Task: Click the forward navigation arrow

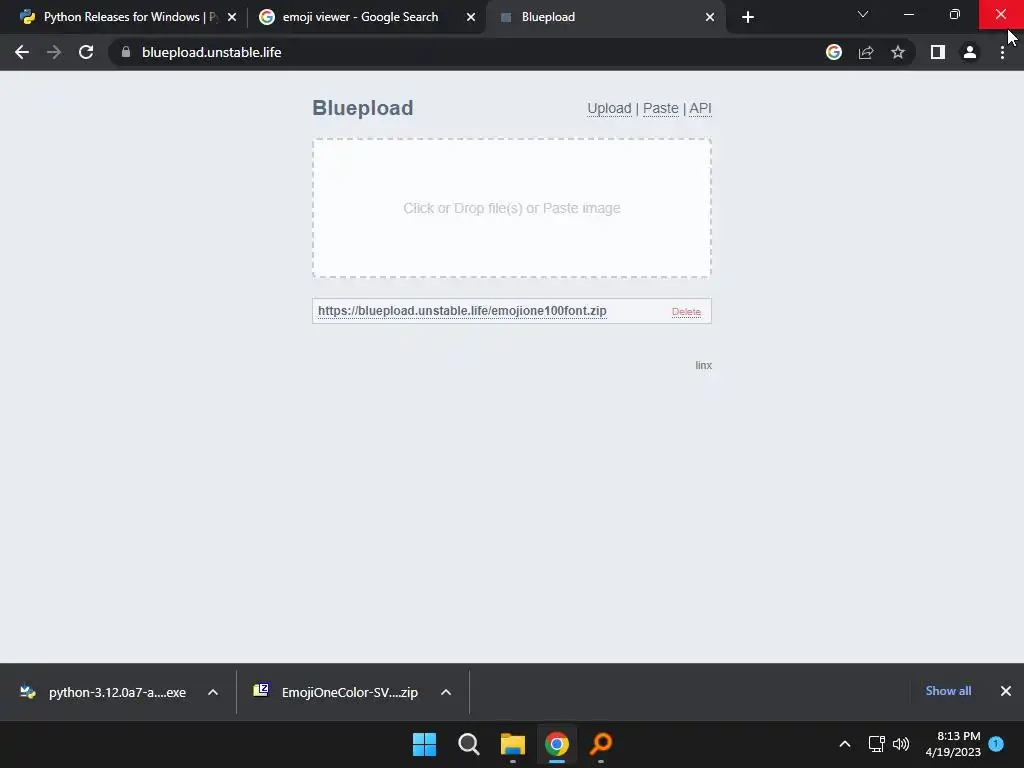Action: point(54,52)
